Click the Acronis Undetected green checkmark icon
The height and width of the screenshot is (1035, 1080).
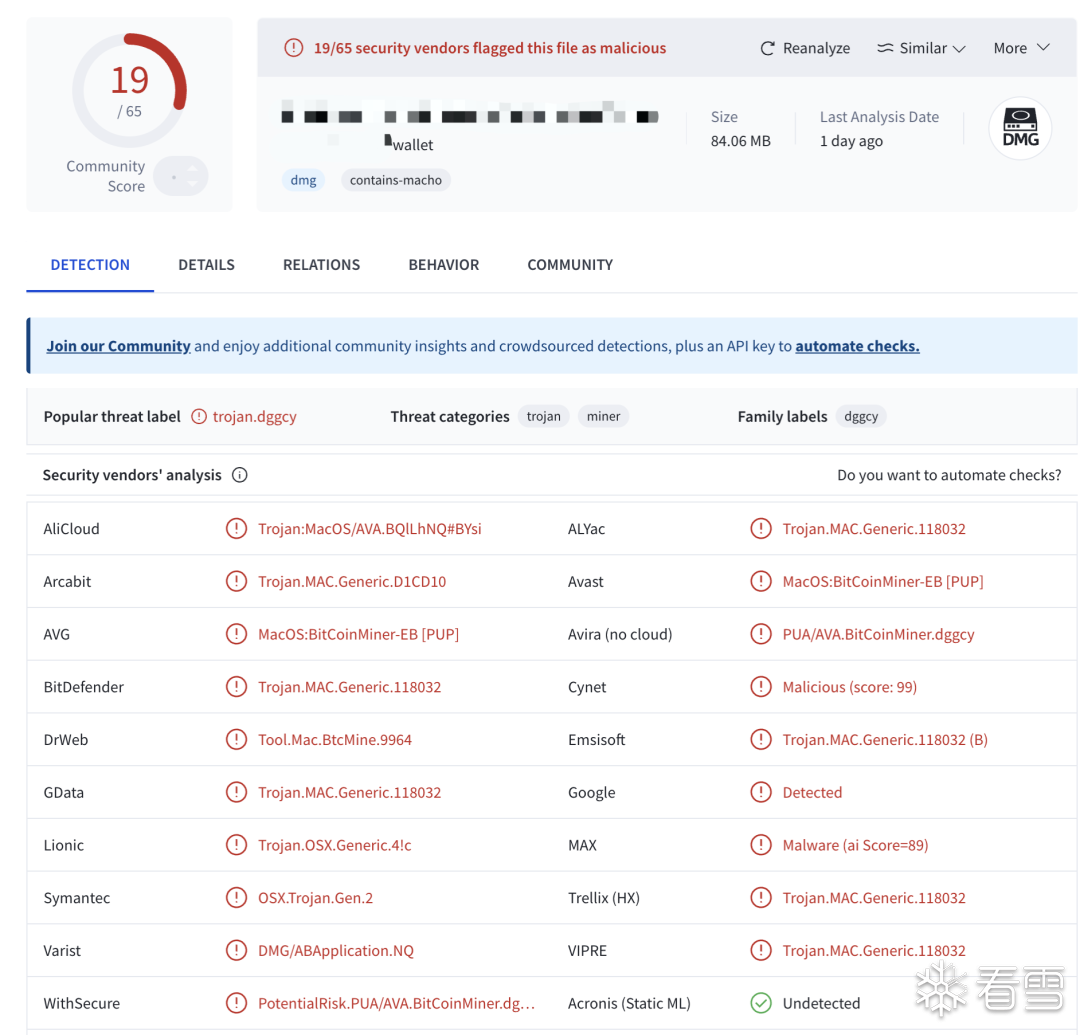(760, 1003)
